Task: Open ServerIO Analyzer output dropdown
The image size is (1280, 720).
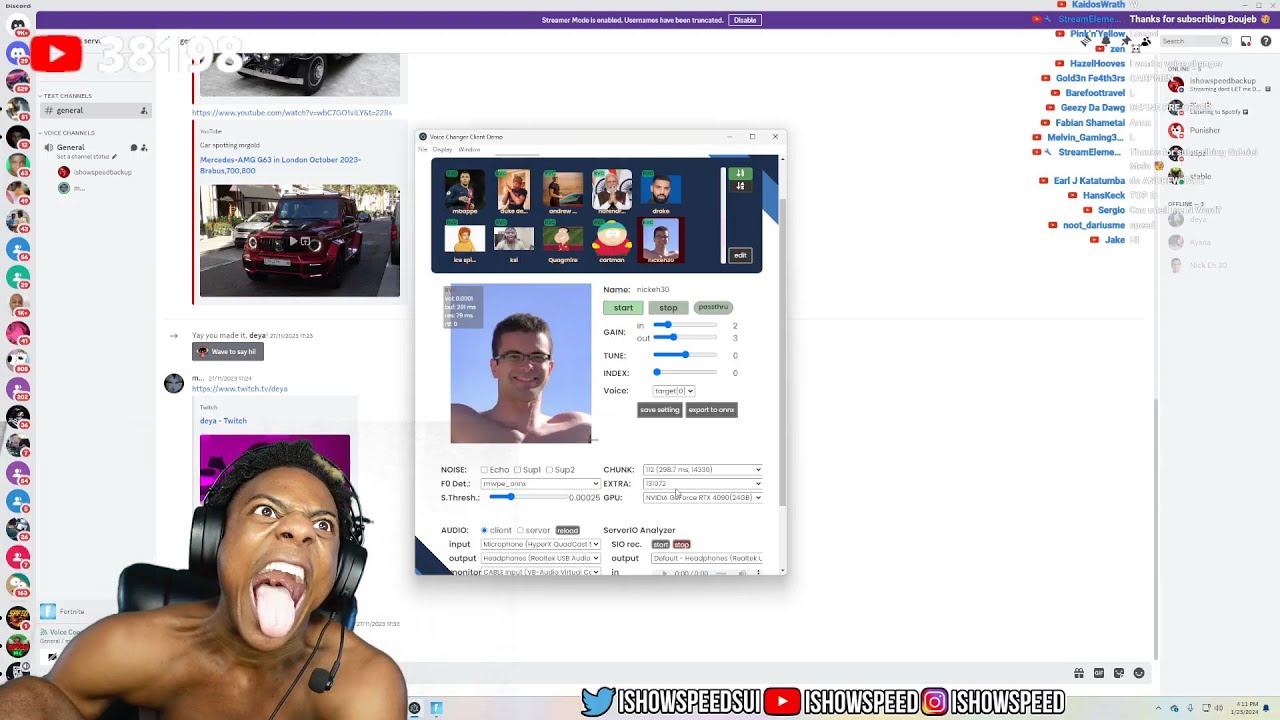Action: (706, 558)
